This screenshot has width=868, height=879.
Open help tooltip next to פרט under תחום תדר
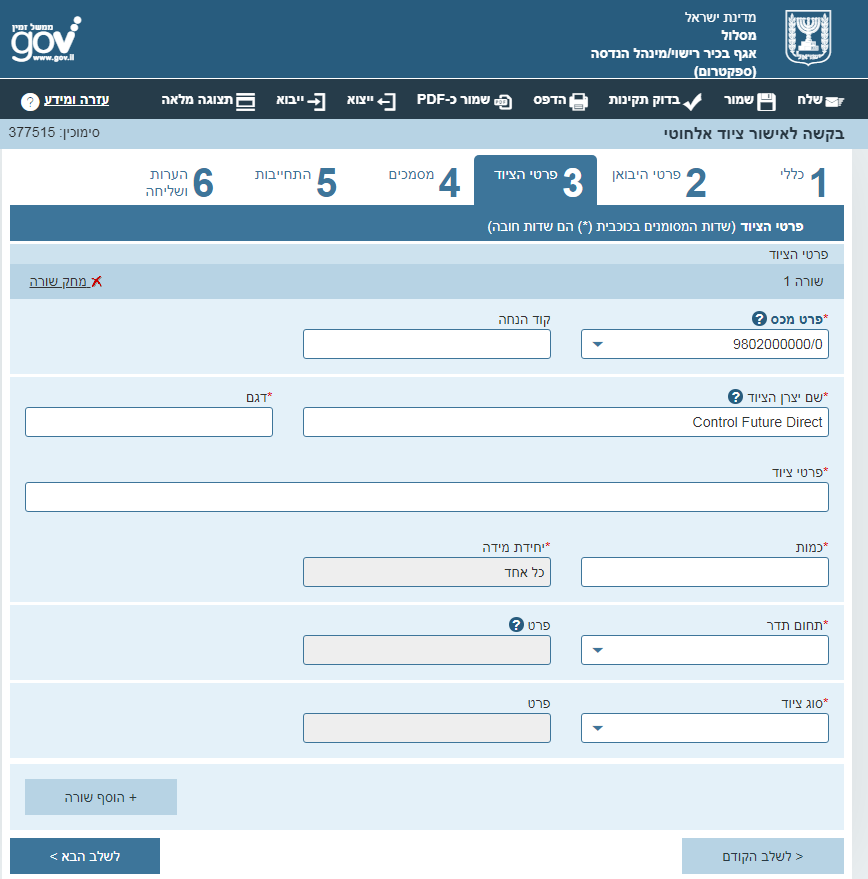pos(516,624)
